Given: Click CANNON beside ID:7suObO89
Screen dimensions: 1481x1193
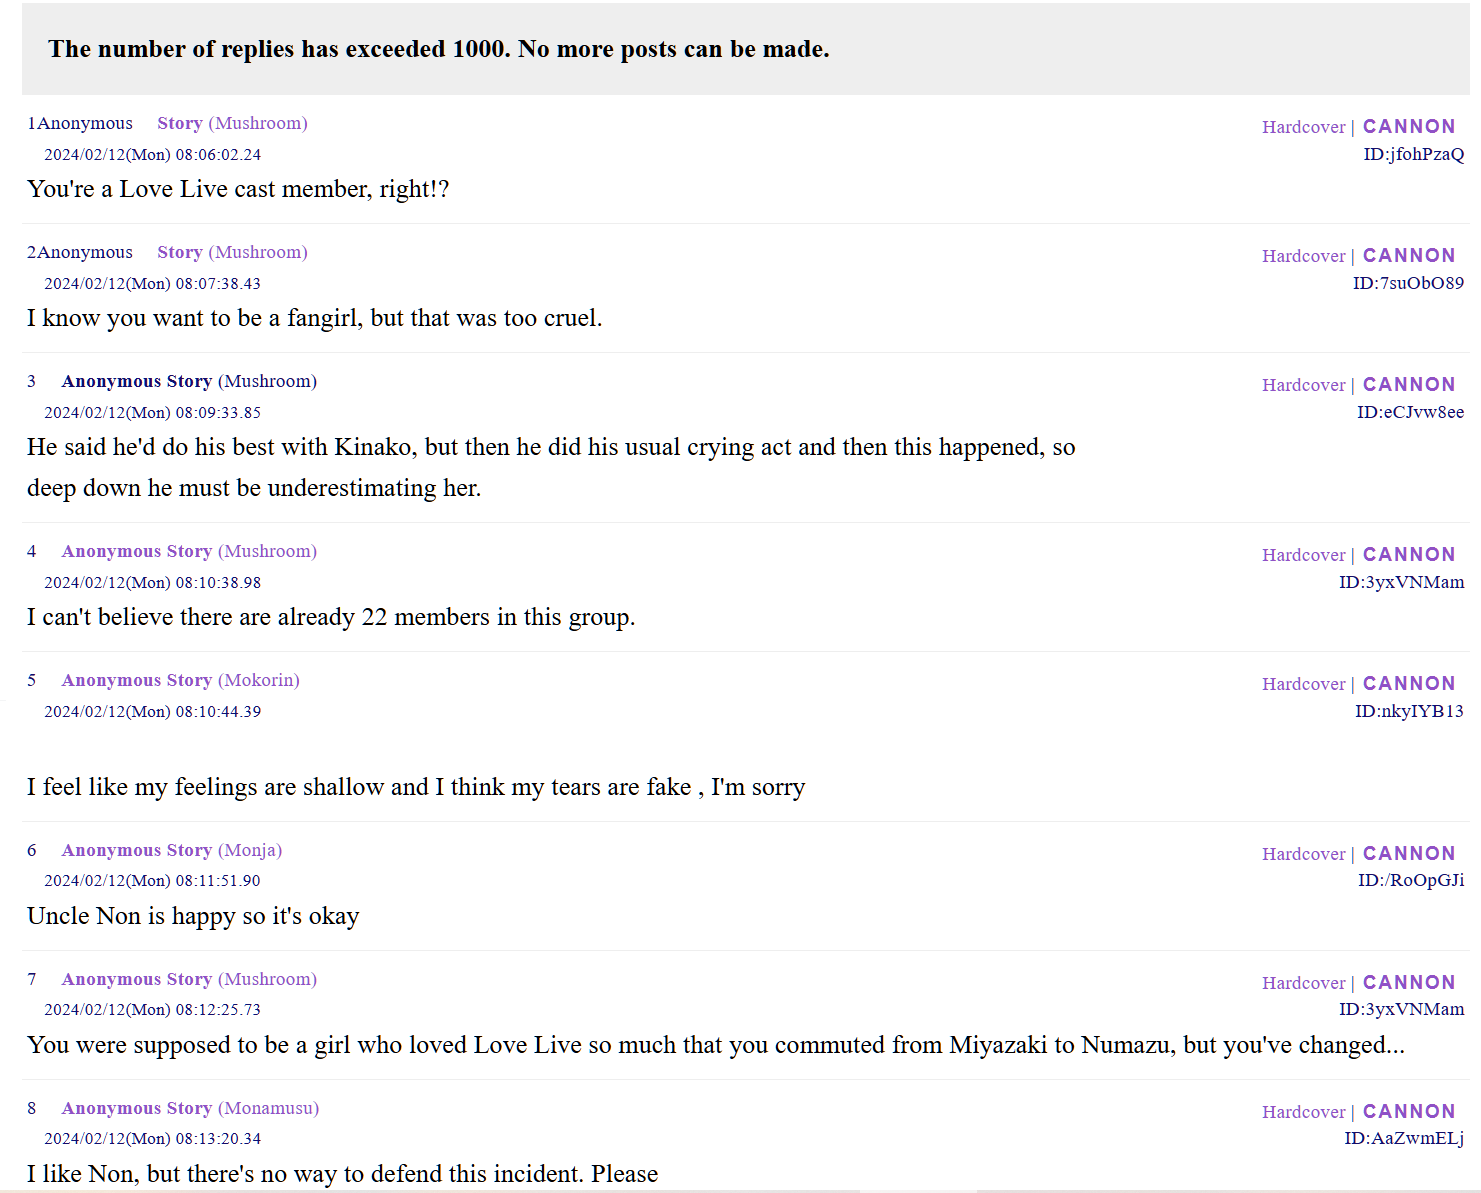Looking at the screenshot, I should pyautogui.click(x=1409, y=255).
